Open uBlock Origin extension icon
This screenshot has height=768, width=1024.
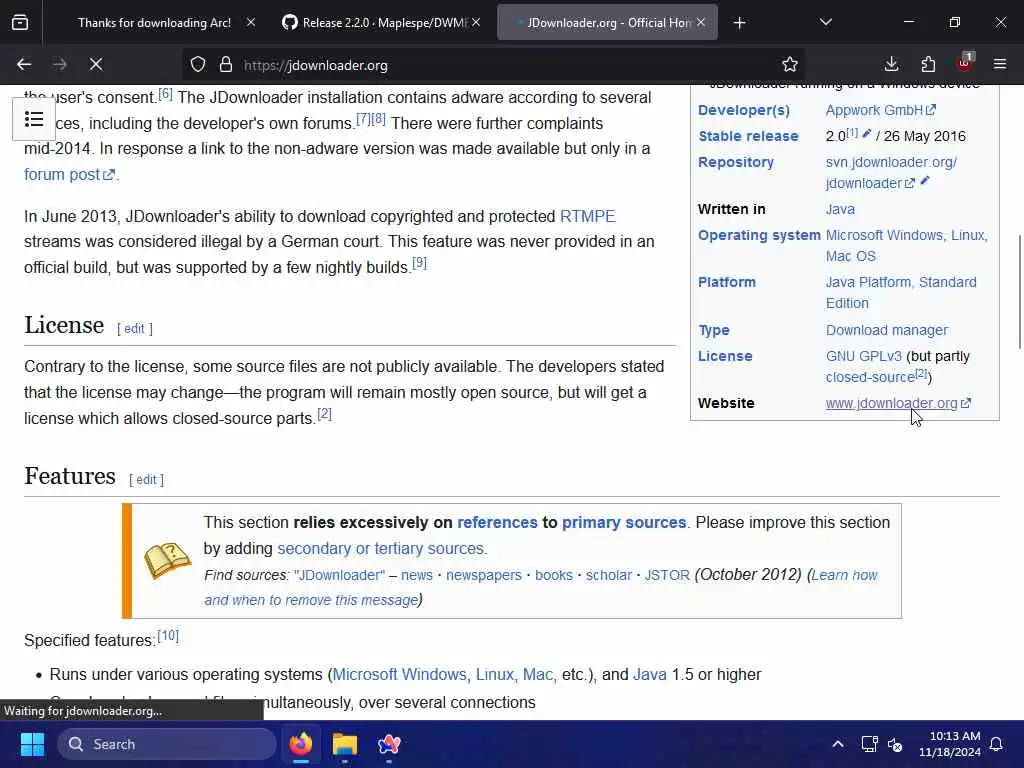pyautogui.click(x=965, y=63)
